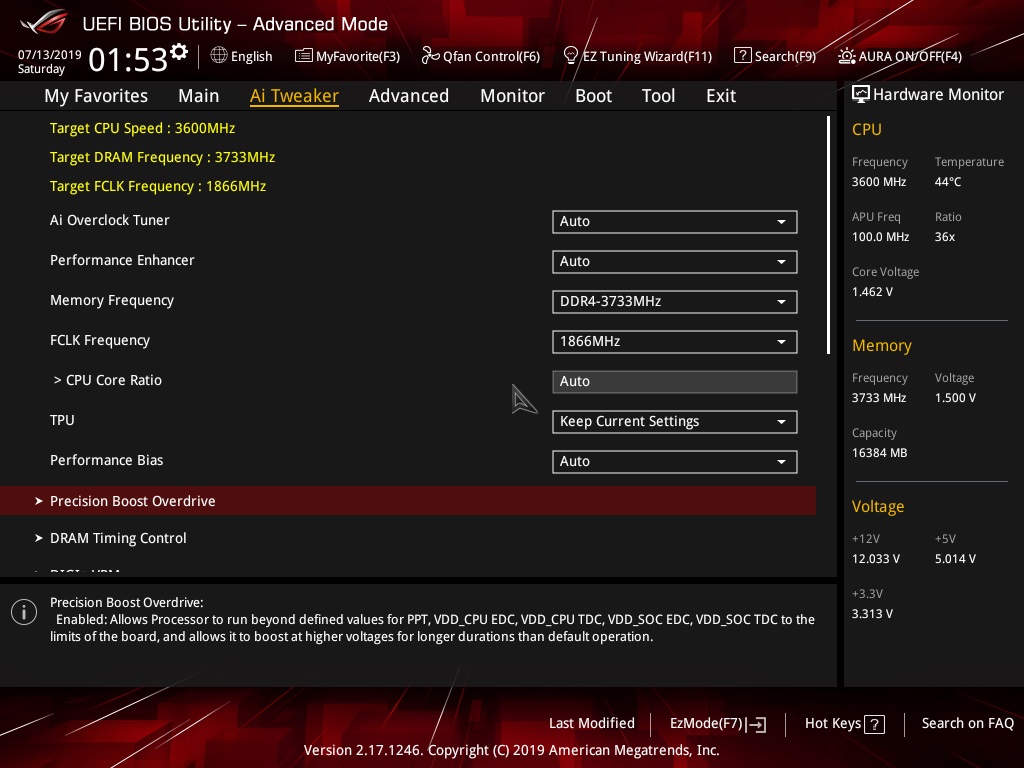Screen dimensions: 1024x768
Task: Open Hot Keys help
Action: point(844,724)
